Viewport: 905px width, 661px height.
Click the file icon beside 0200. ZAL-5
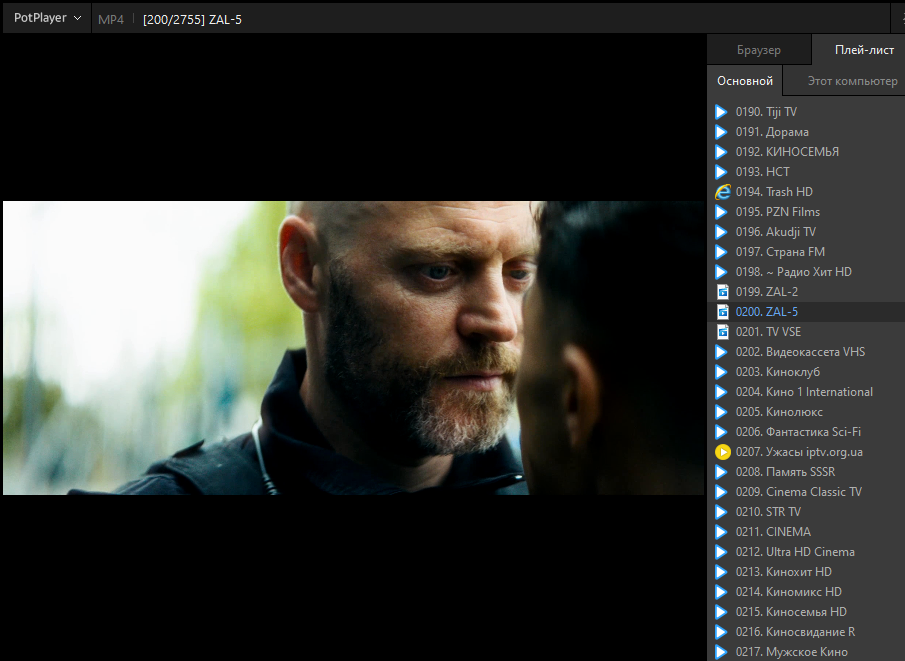point(723,312)
